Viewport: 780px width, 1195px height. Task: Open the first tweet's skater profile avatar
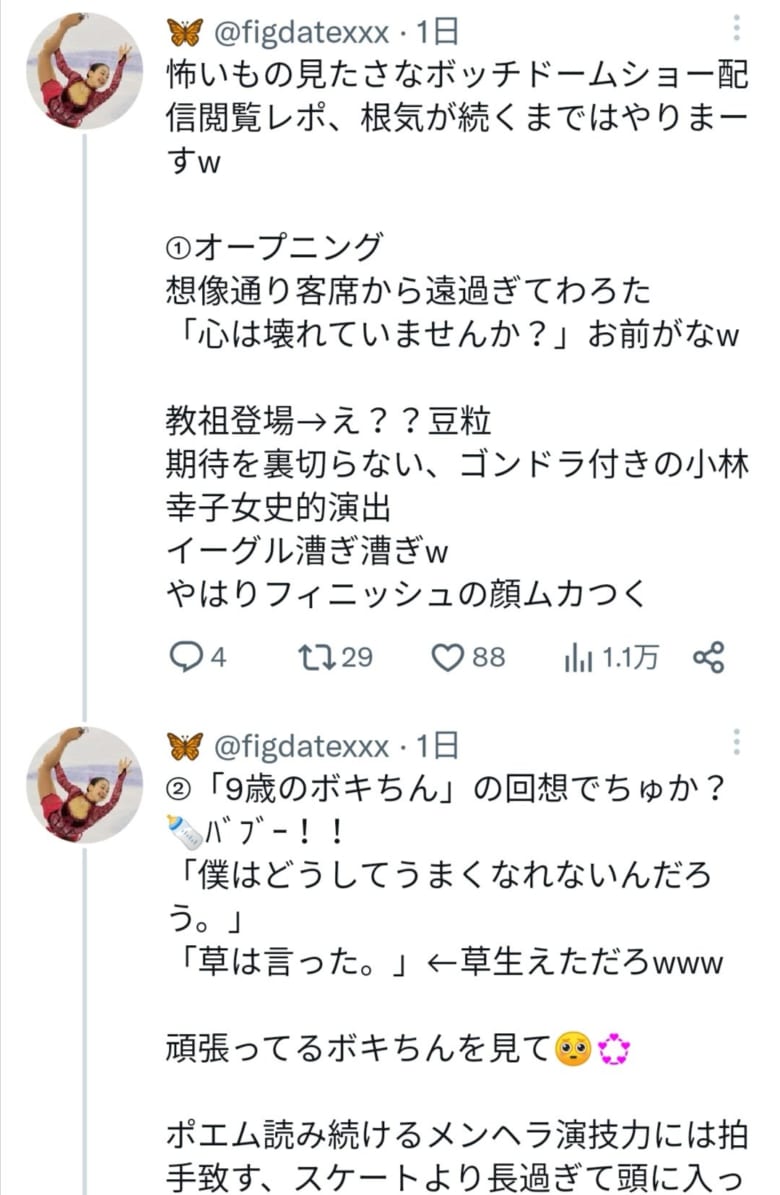tap(84, 70)
